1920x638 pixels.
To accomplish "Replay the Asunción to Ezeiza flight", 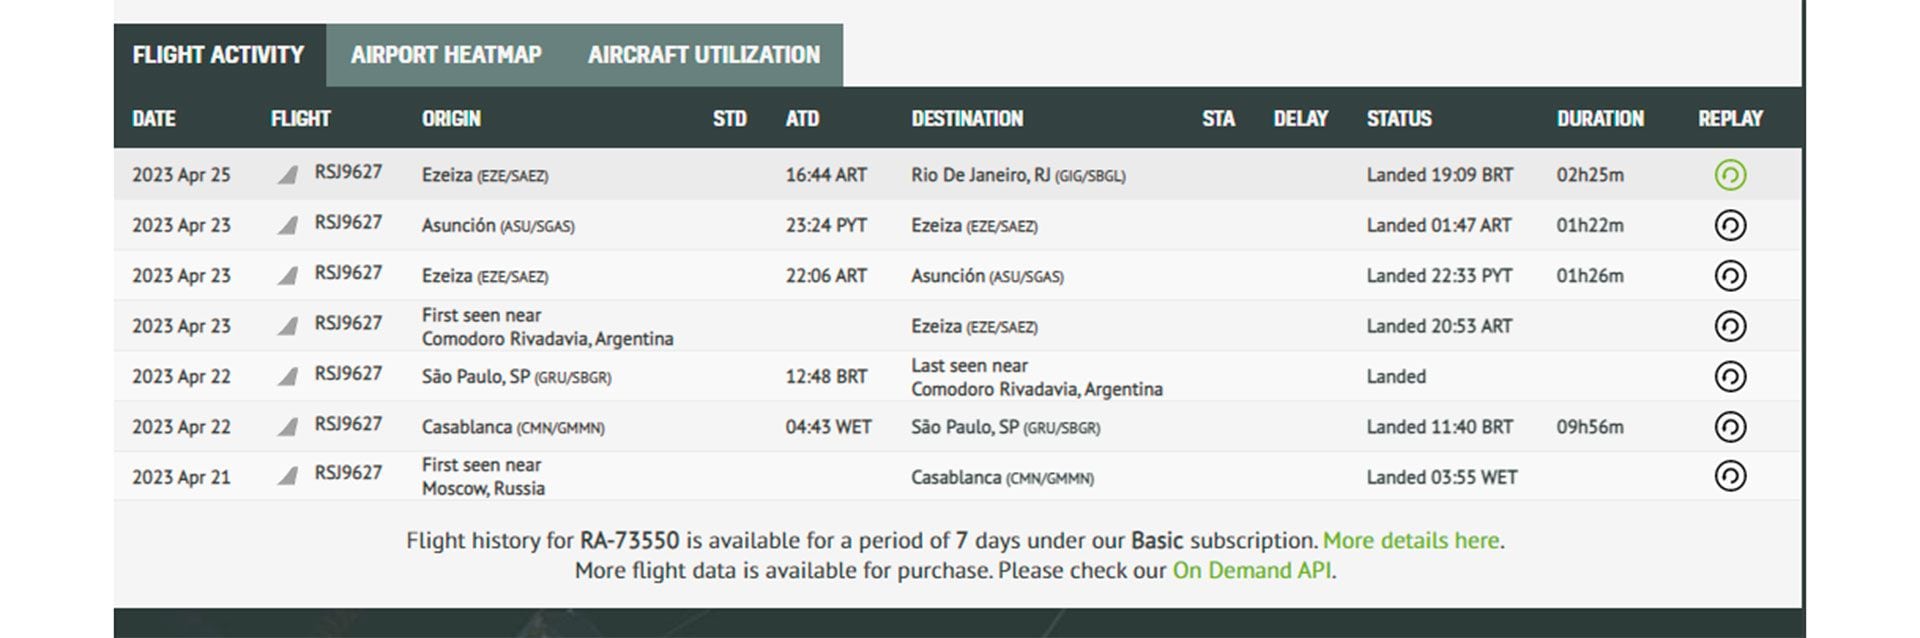I will point(1730,225).
